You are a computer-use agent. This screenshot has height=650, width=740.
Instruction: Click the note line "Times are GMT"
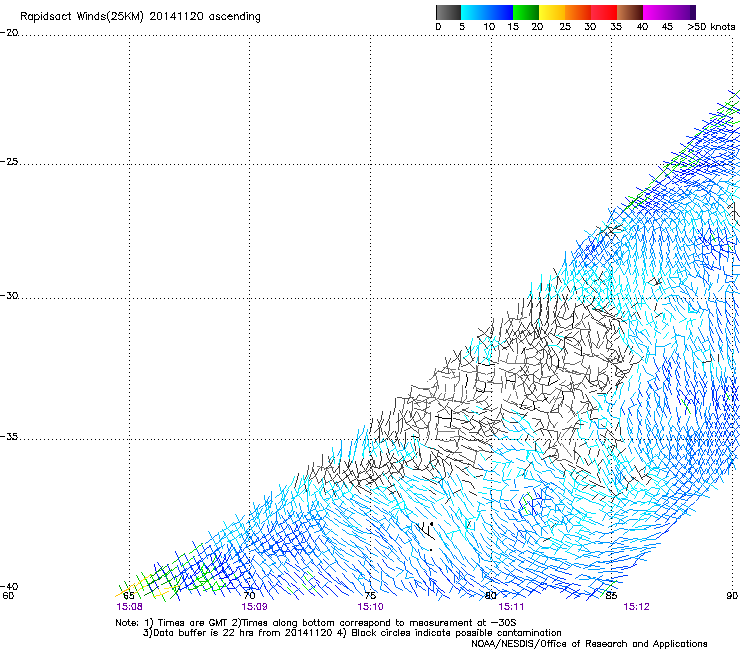pyautogui.click(x=193, y=623)
